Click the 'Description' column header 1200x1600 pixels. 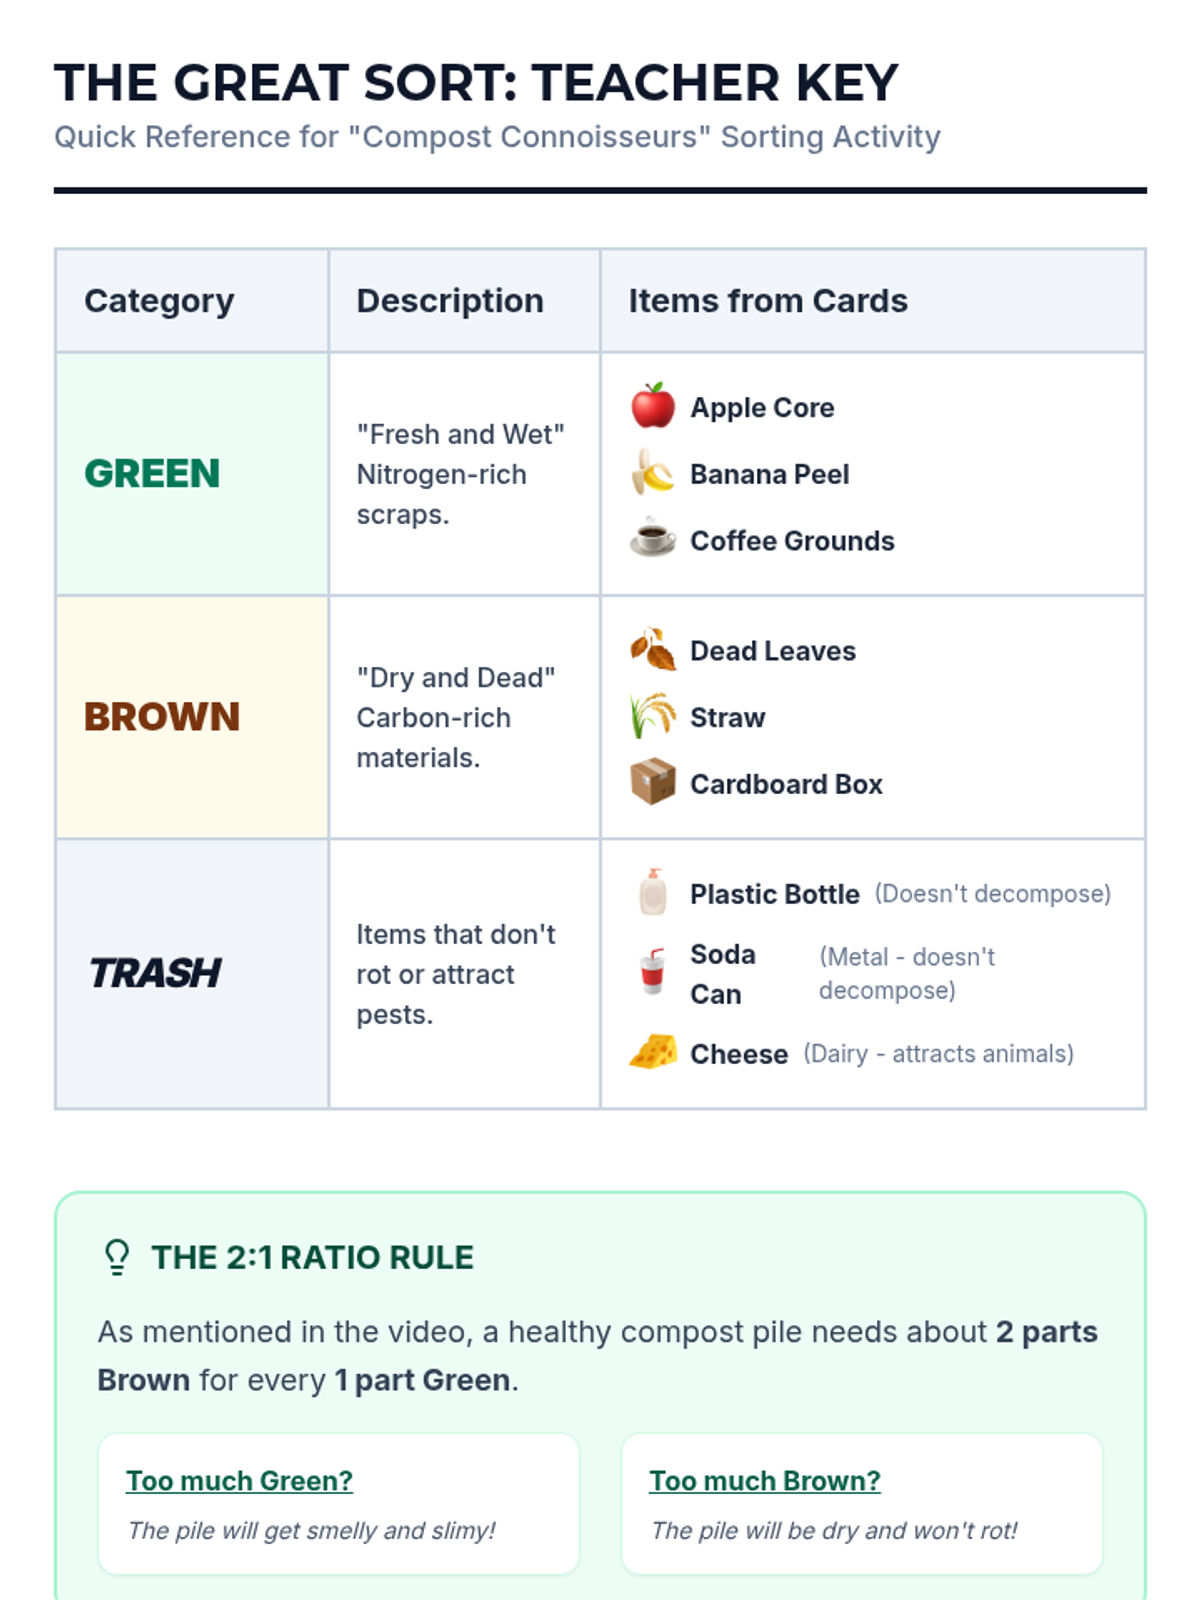(x=450, y=301)
